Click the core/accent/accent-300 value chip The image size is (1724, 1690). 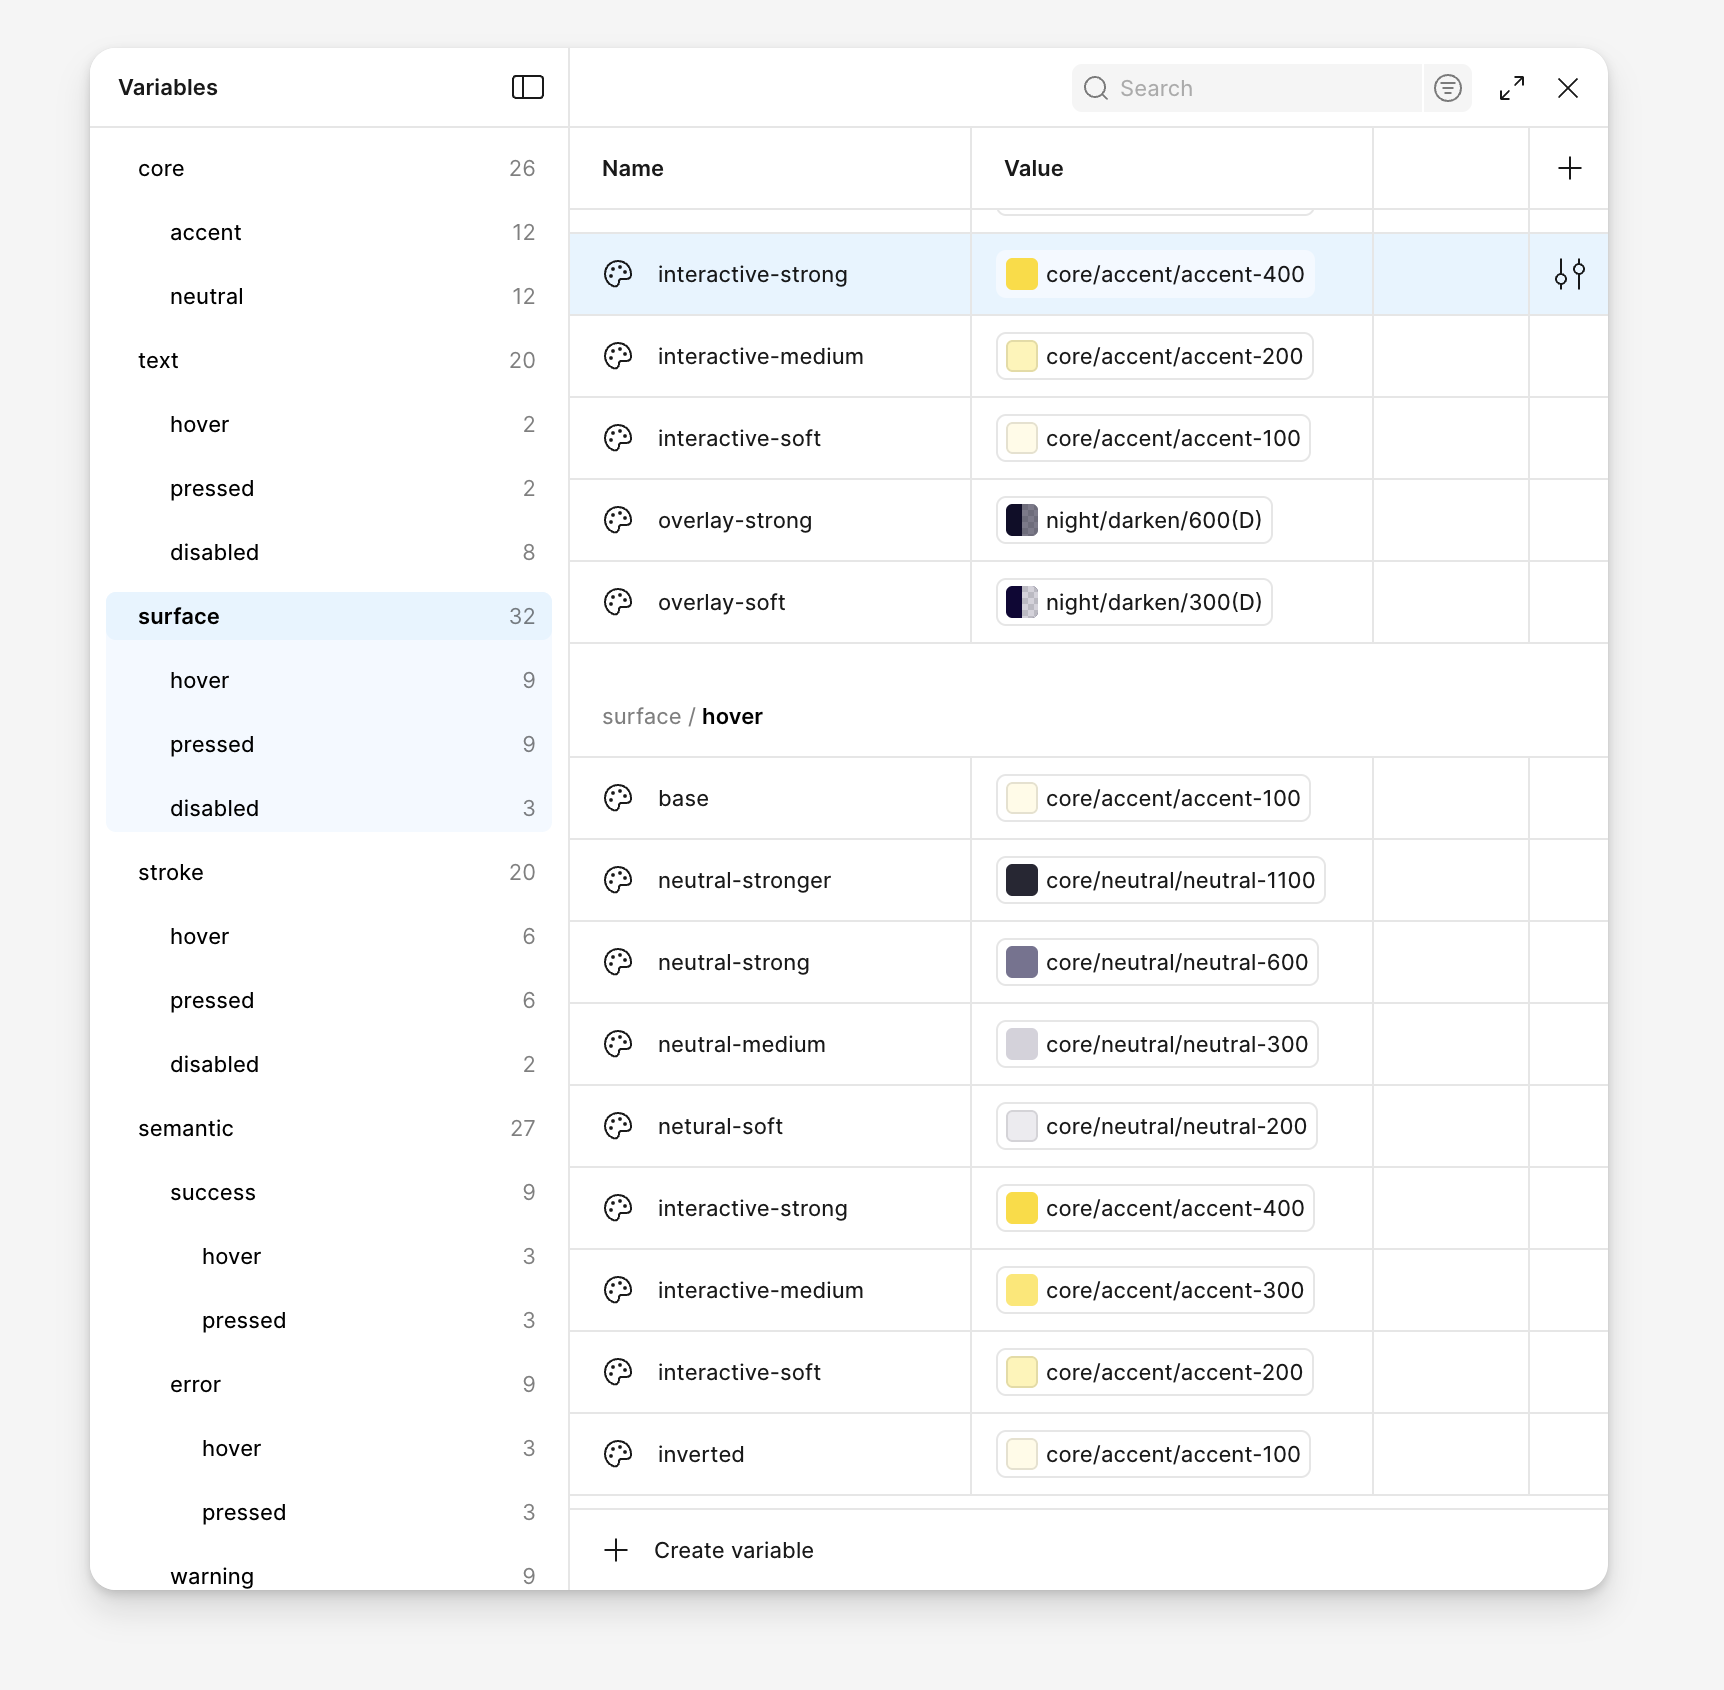point(1155,1290)
